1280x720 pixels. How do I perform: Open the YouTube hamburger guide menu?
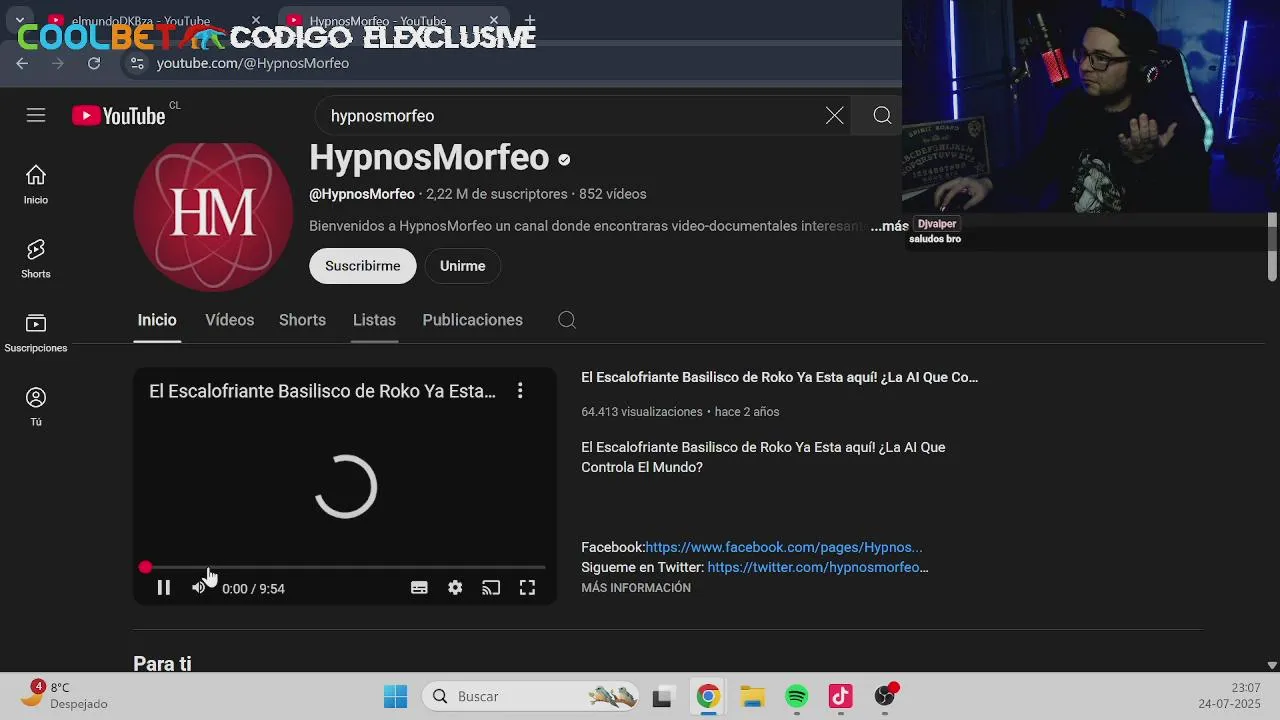36,116
